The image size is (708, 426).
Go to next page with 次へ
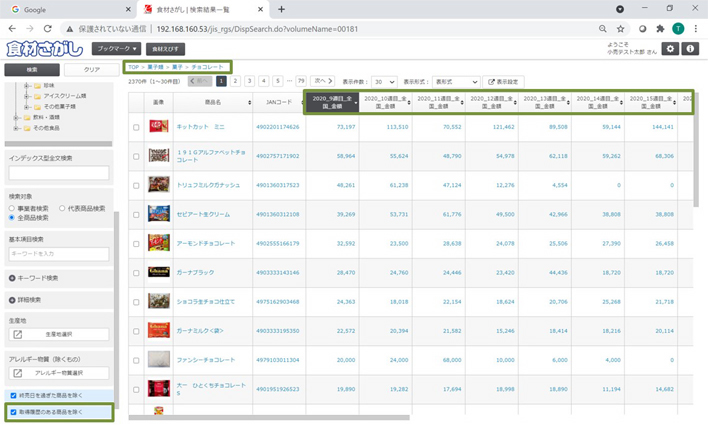tap(323, 81)
